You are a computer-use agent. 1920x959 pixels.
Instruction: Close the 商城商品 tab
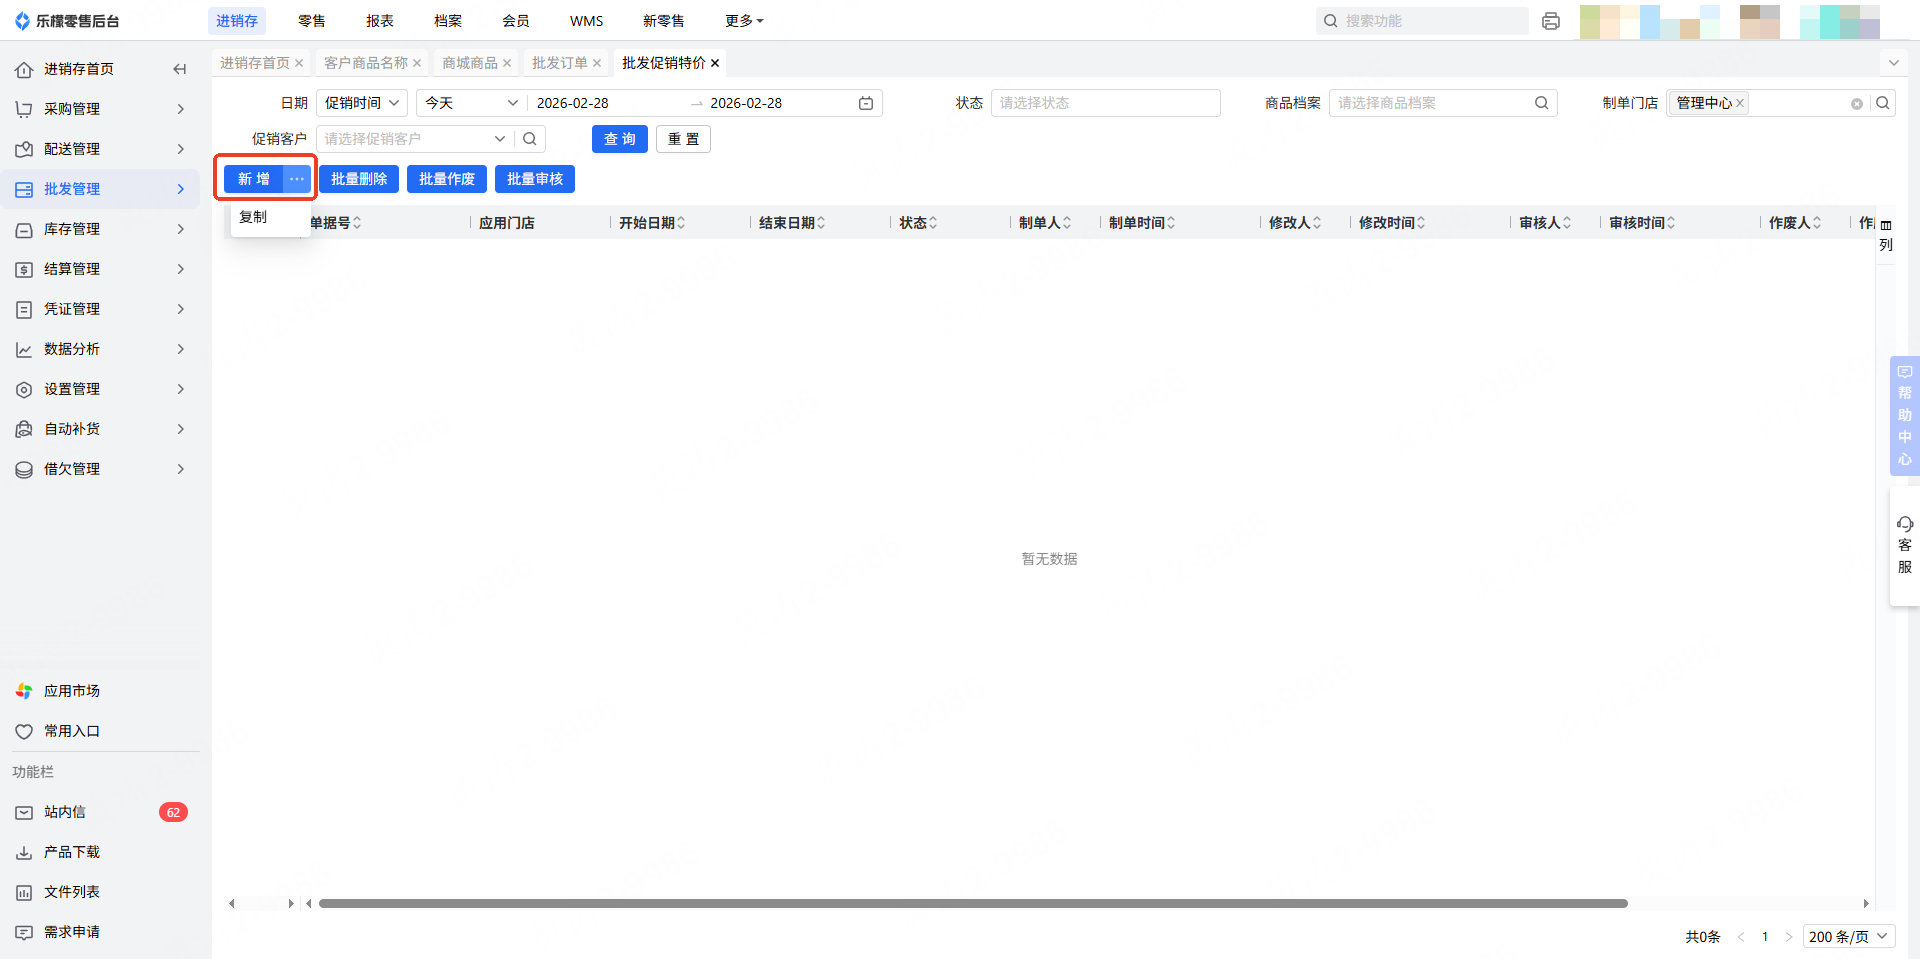tap(507, 63)
